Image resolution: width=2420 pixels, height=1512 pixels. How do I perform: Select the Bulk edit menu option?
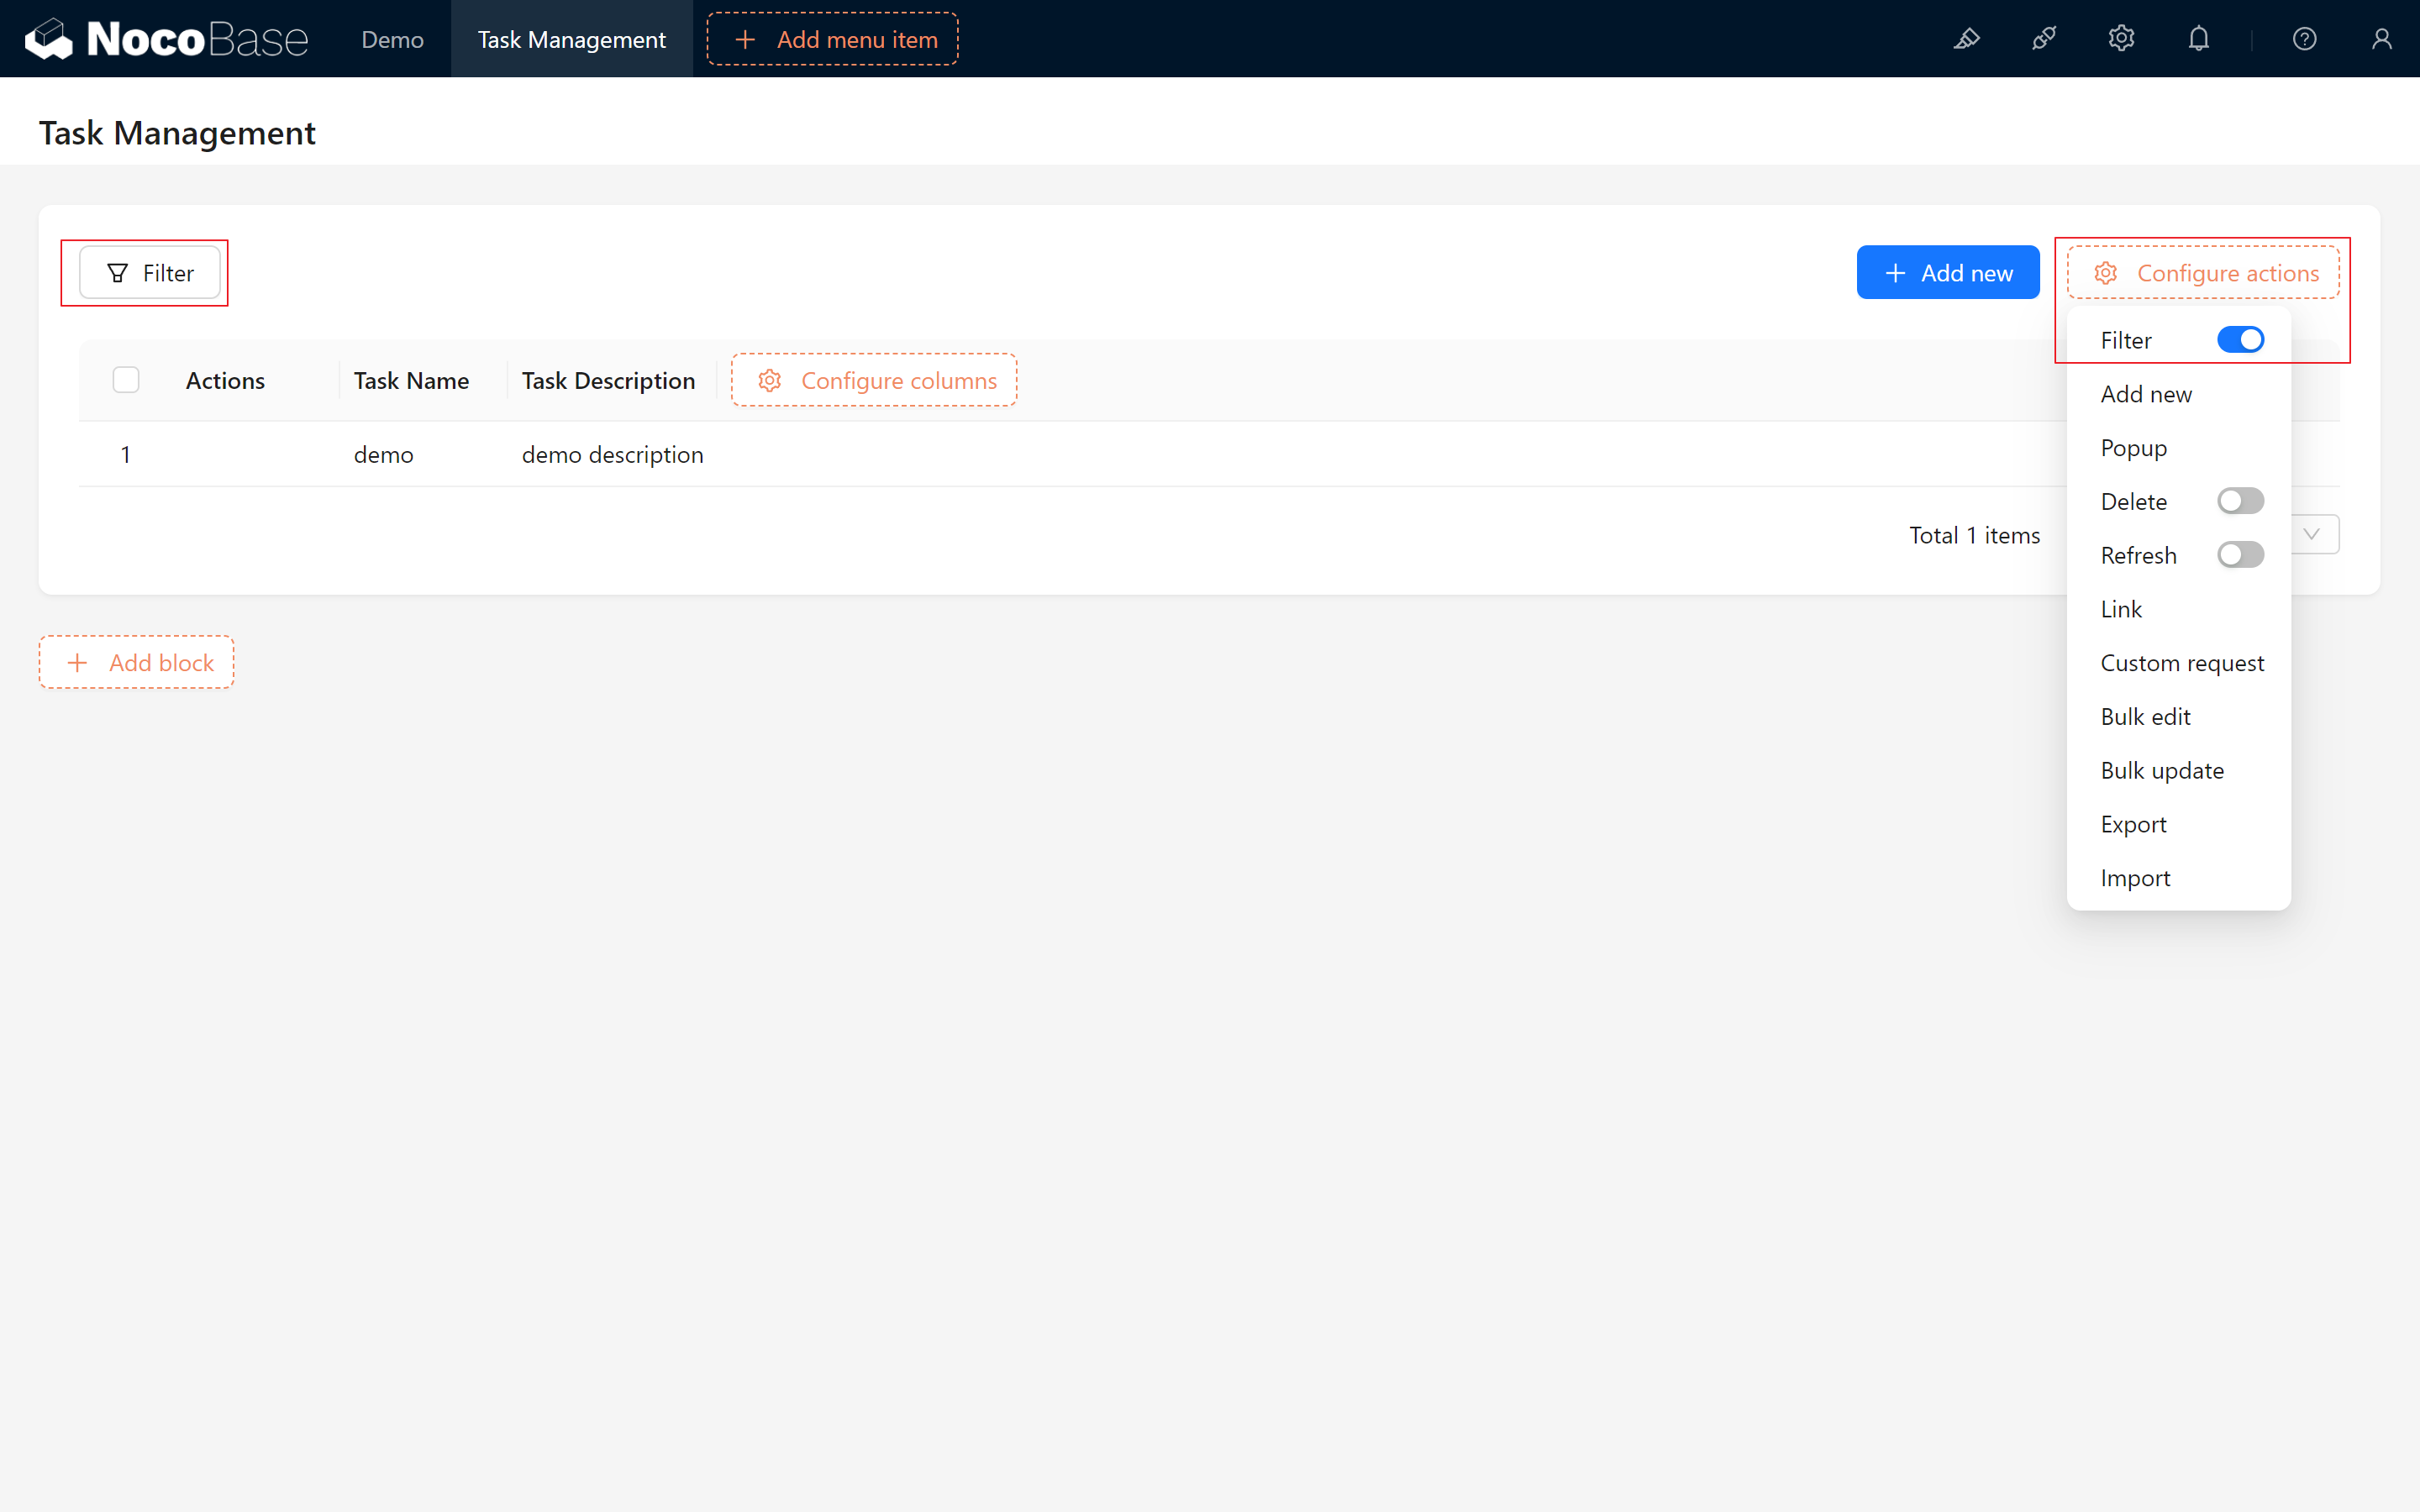[x=2146, y=714]
